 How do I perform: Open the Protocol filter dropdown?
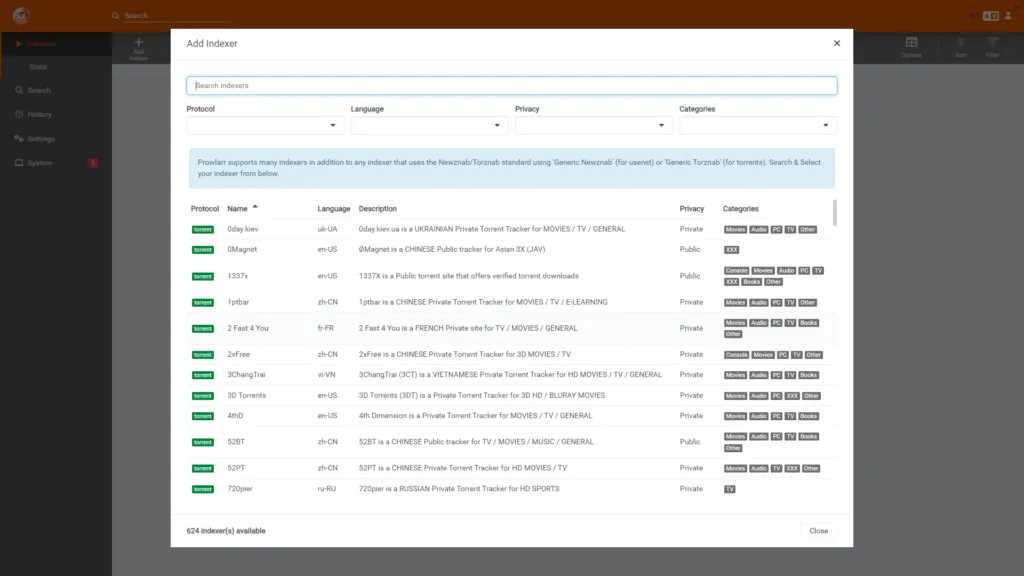point(265,126)
